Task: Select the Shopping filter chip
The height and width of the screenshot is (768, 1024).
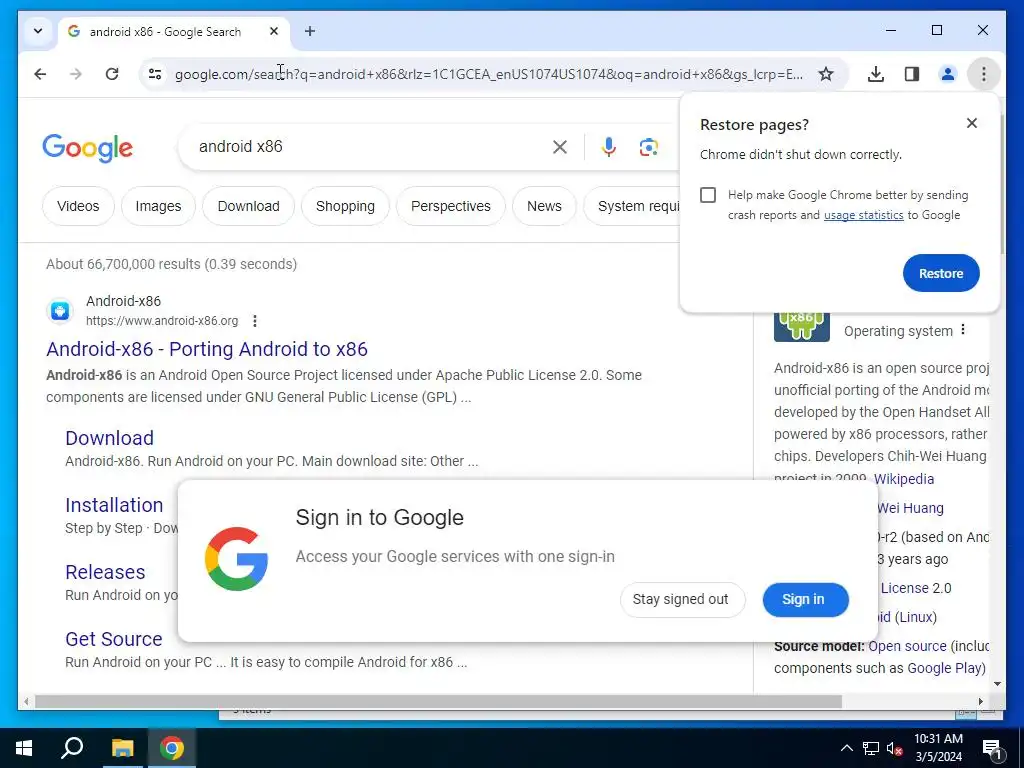Action: coord(345,206)
